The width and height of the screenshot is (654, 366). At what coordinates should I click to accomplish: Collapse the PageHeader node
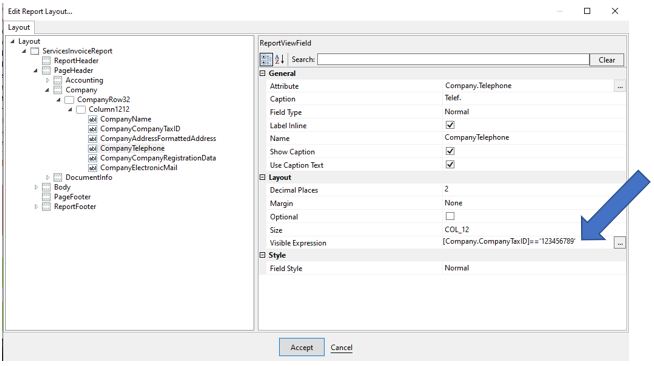click(36, 70)
